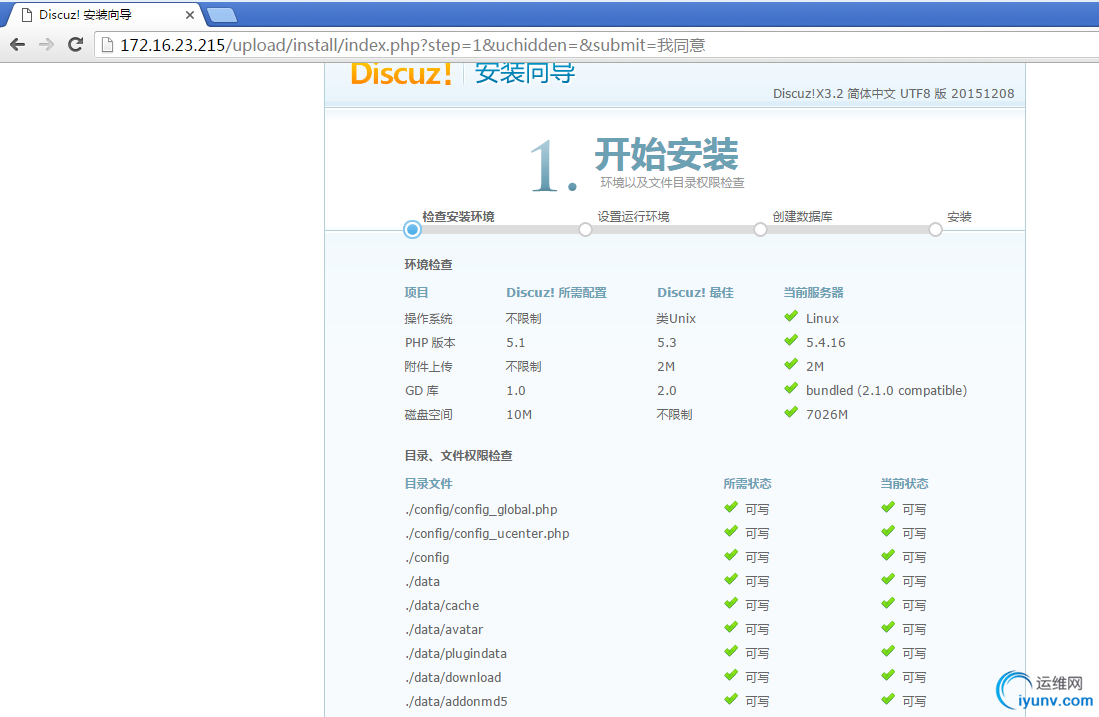
Task: Click the ./data/addonmd5 path
Action: tap(456, 701)
